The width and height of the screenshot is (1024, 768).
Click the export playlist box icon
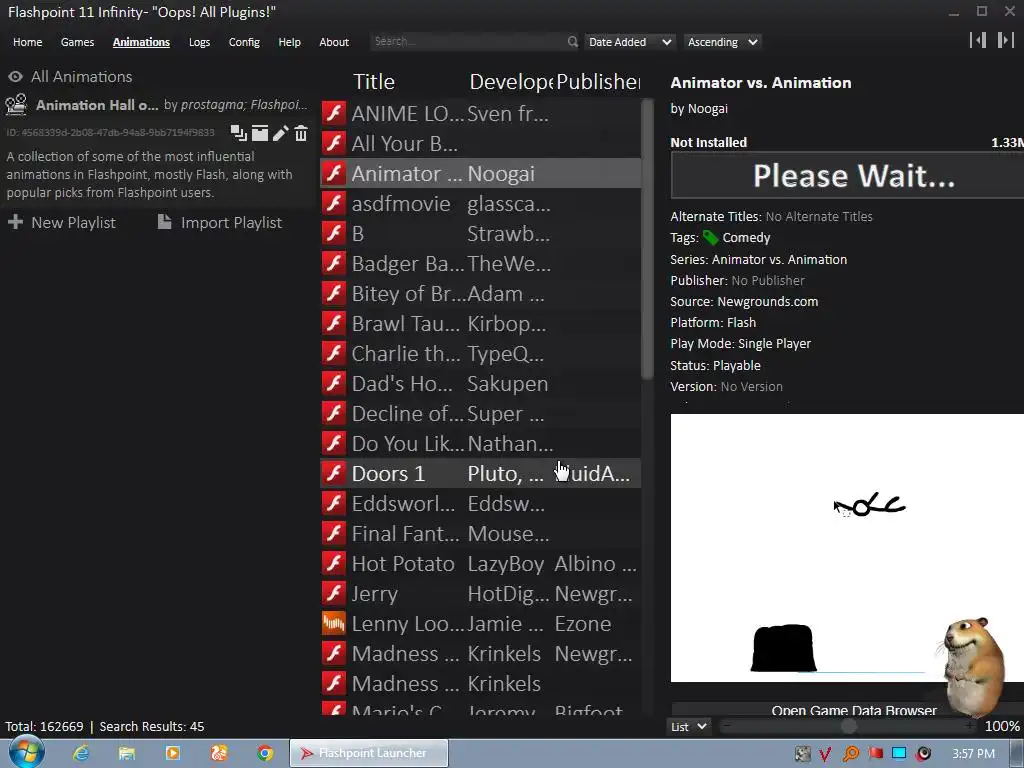tap(260, 133)
